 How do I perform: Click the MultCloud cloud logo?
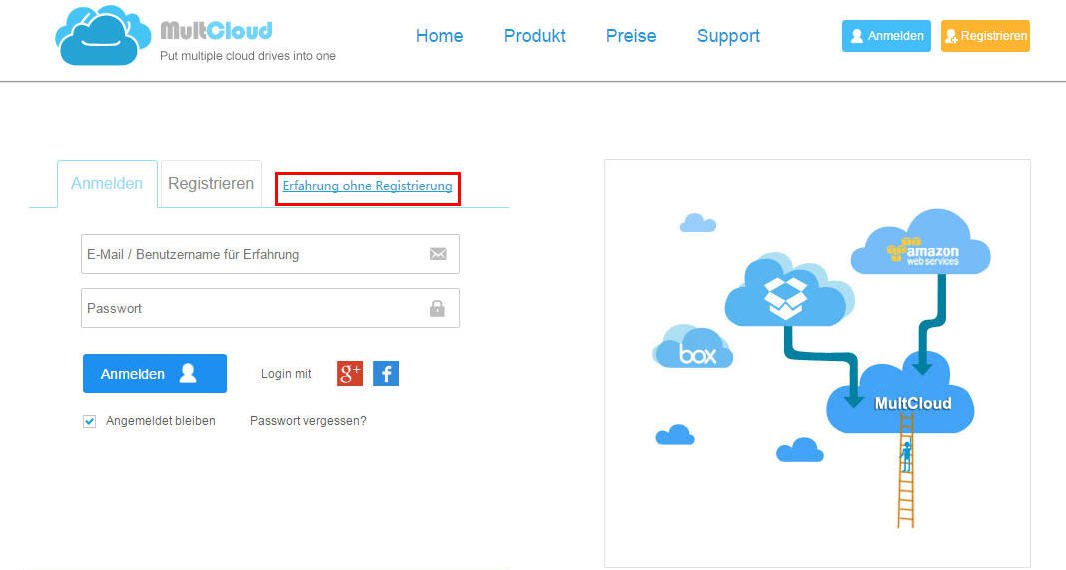coord(103,35)
